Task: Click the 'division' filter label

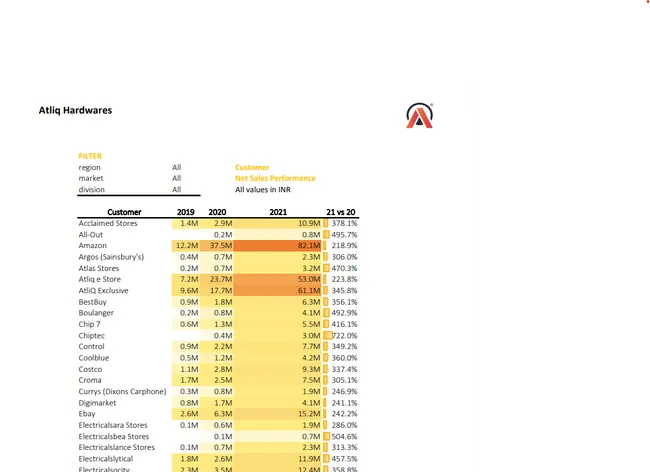Action: click(92, 189)
